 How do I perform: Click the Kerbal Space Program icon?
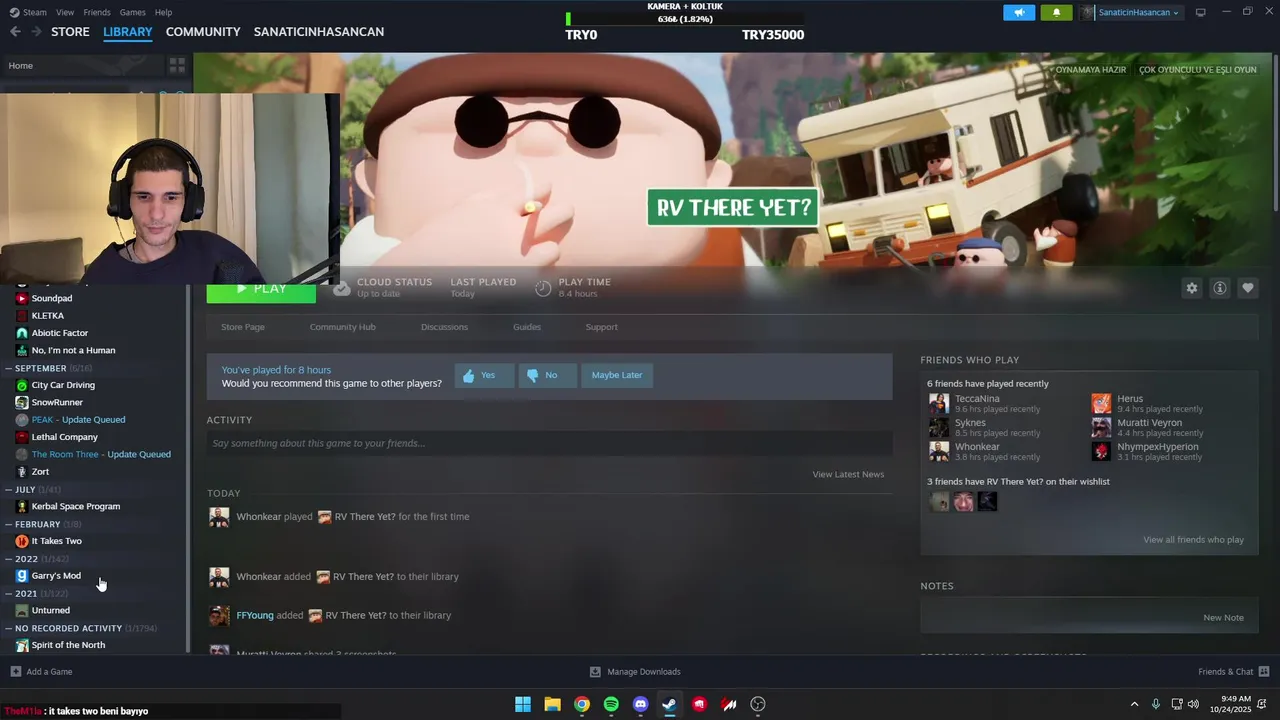coord(22,506)
